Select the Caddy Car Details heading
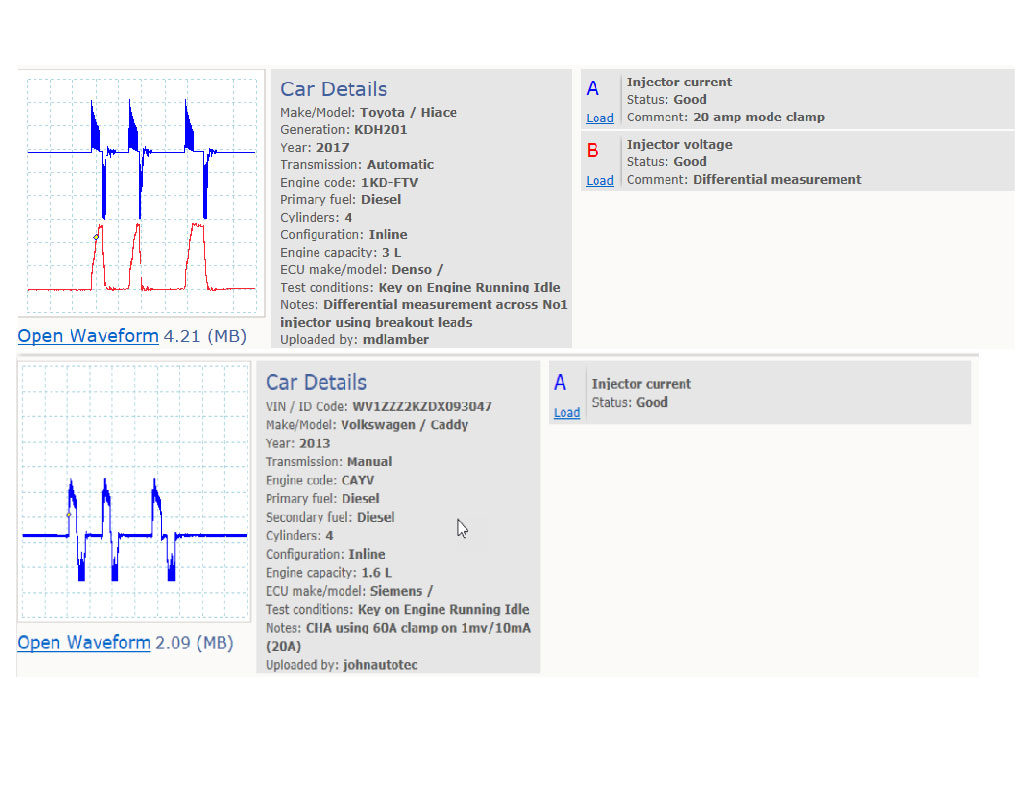The height and width of the screenshot is (786, 1024). [x=316, y=382]
